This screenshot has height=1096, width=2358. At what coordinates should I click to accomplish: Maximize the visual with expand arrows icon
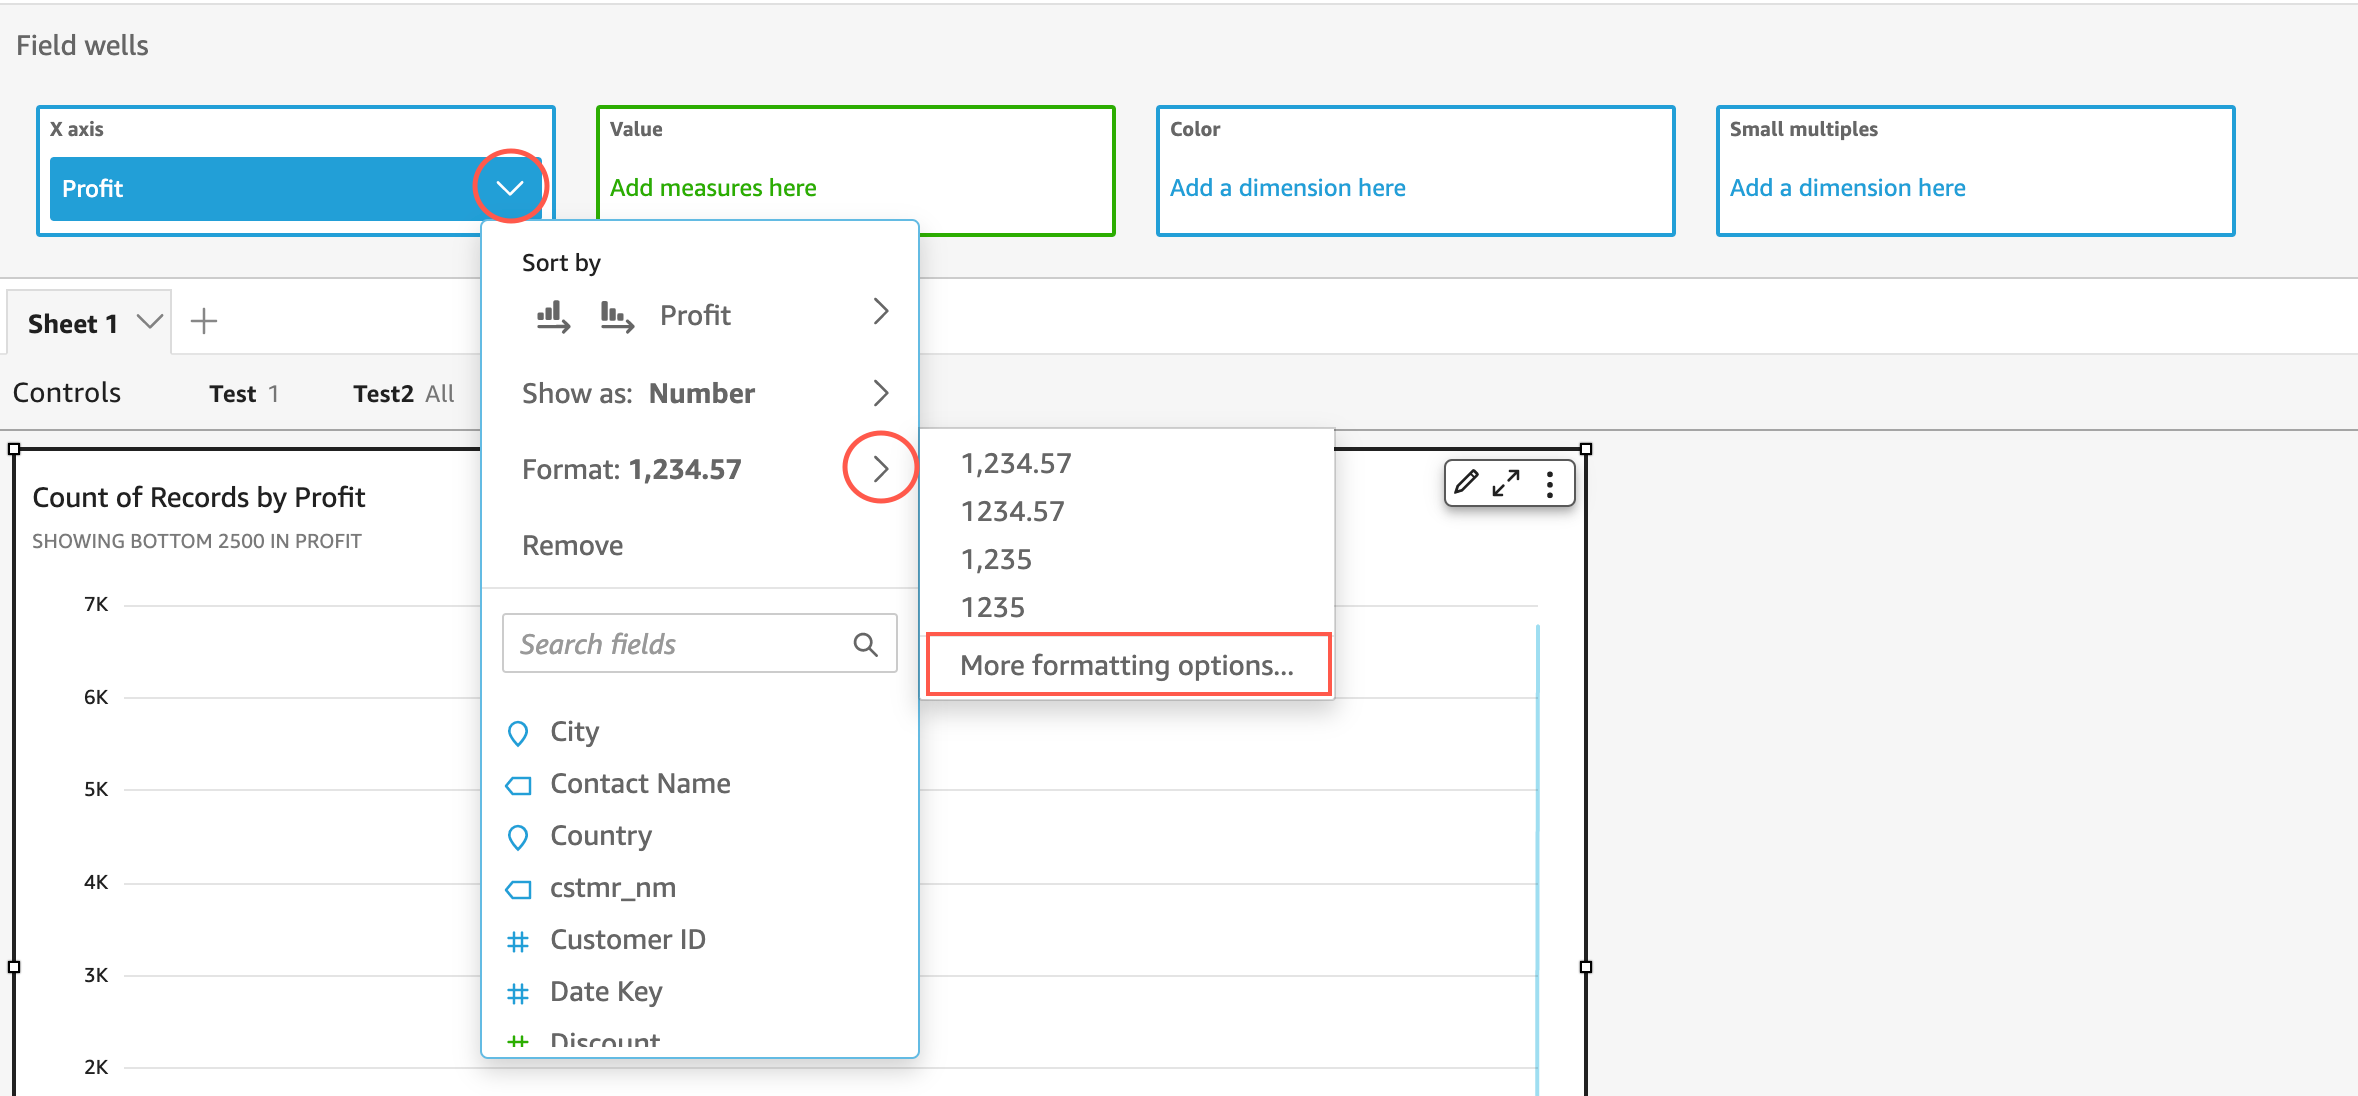pos(1506,483)
